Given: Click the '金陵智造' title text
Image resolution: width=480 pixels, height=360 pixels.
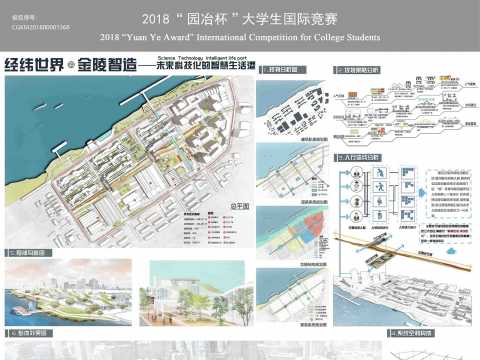Looking at the screenshot, I should pos(107,65).
